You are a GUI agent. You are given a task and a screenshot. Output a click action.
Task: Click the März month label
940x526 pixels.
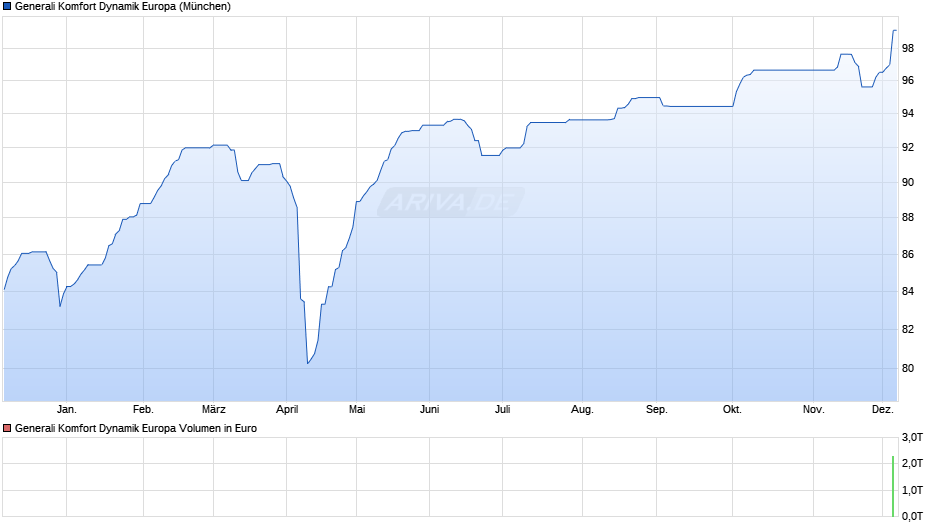[213, 409]
